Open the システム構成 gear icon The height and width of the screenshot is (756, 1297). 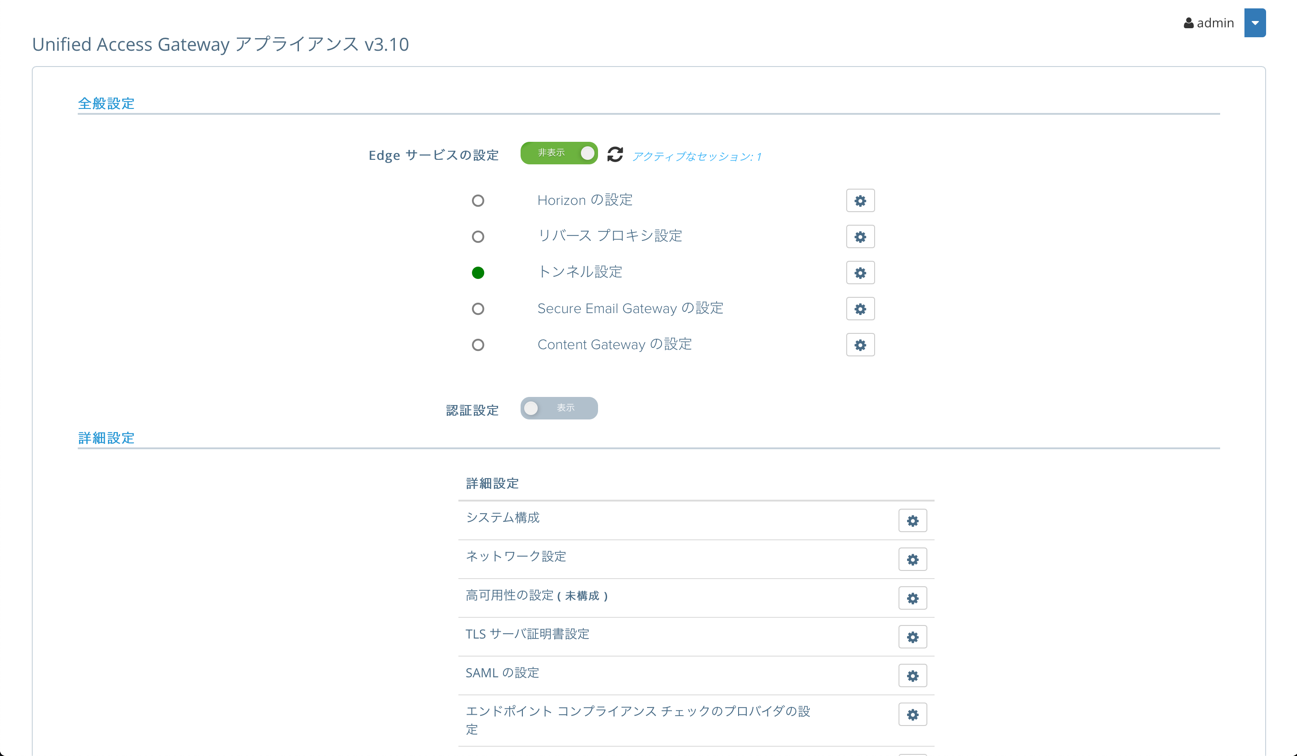pyautogui.click(x=912, y=521)
